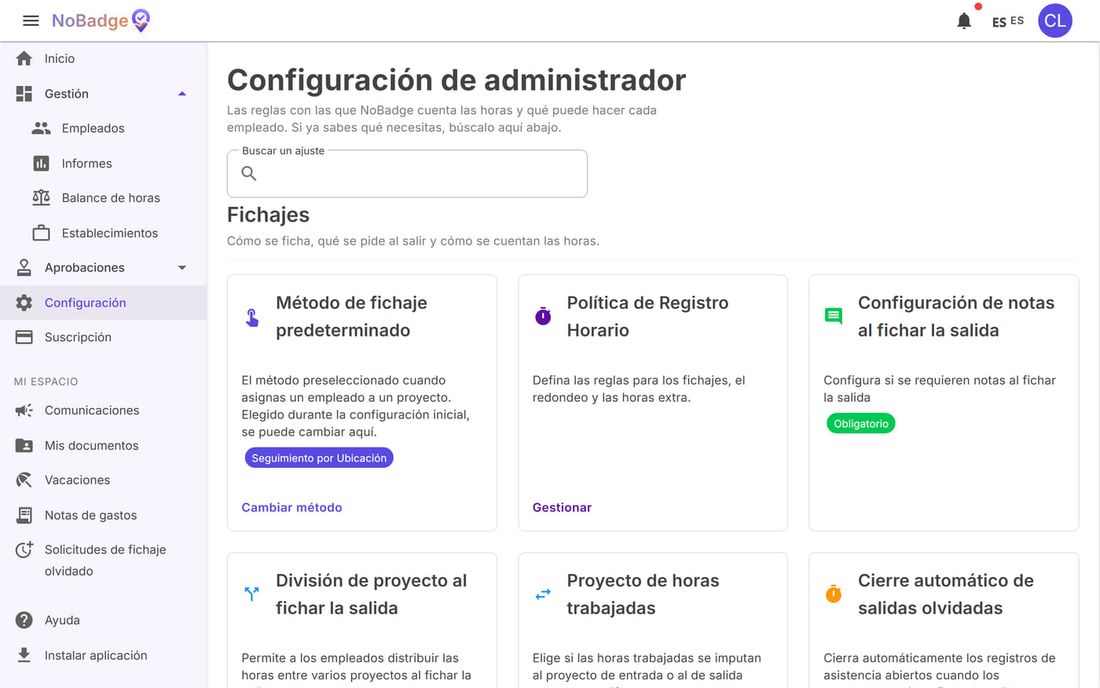
Task: Click the Instalar aplicación download icon
Action: tap(24, 655)
